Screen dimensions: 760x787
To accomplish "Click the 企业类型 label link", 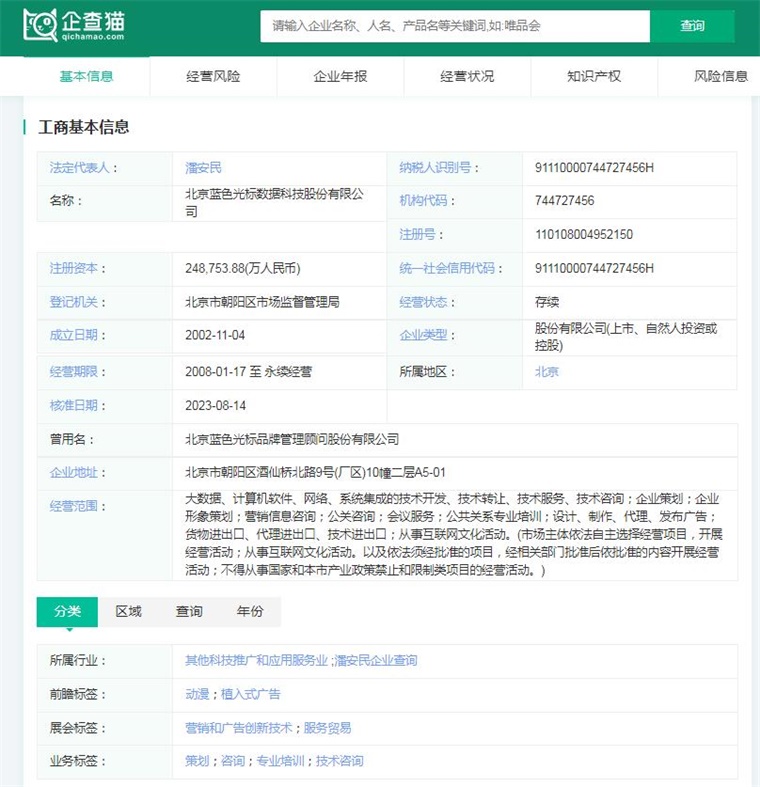I will click(423, 335).
